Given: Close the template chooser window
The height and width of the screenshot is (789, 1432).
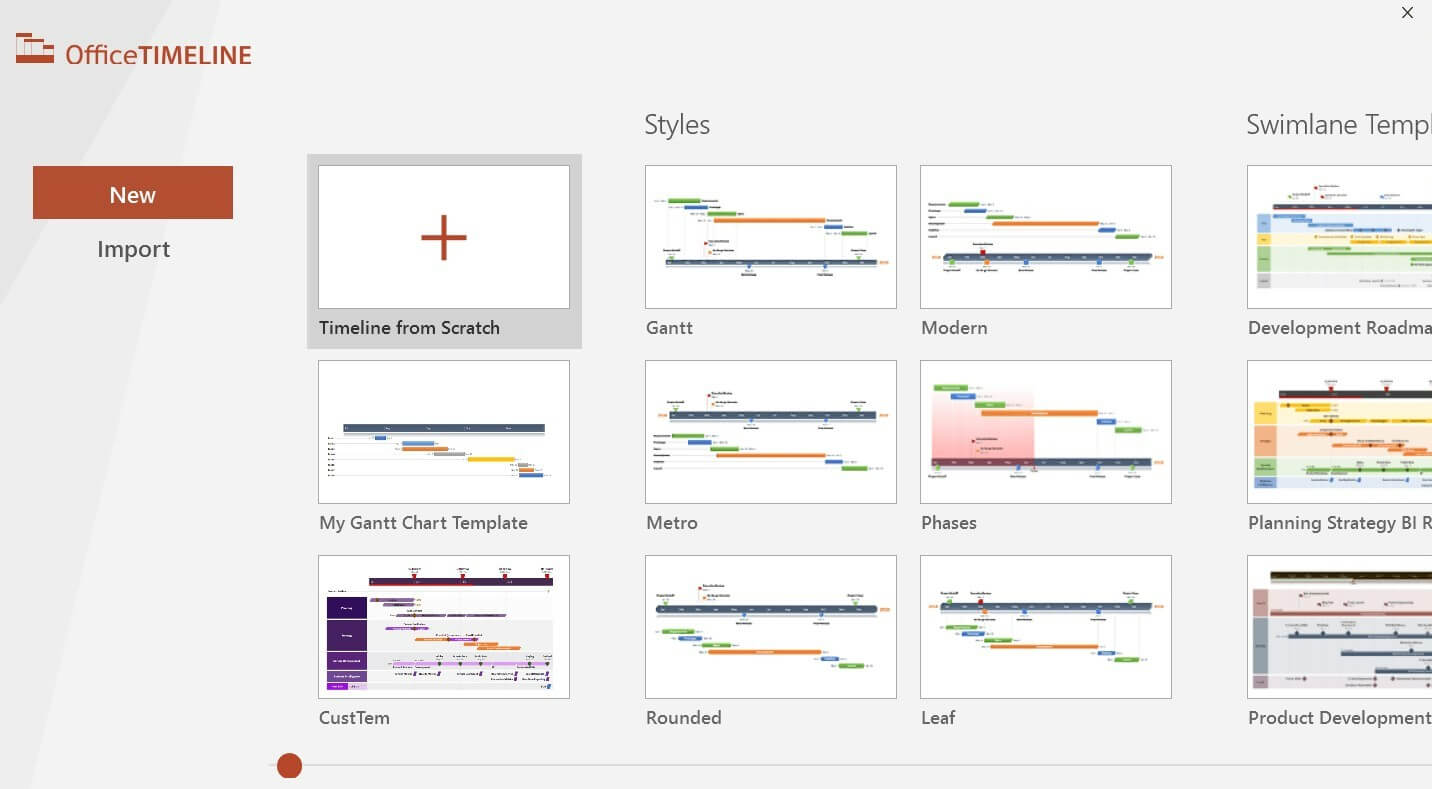Looking at the screenshot, I should pos(1407,13).
